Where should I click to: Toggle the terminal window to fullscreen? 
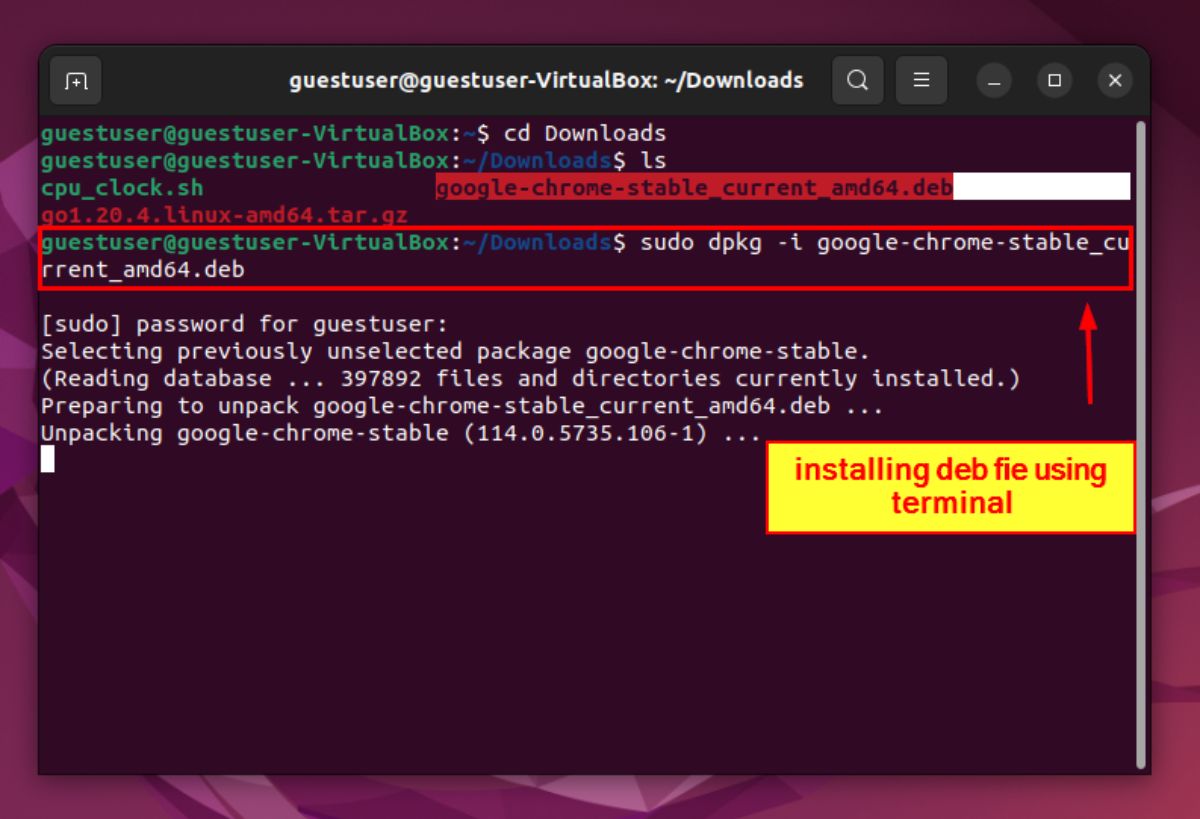[x=1054, y=80]
